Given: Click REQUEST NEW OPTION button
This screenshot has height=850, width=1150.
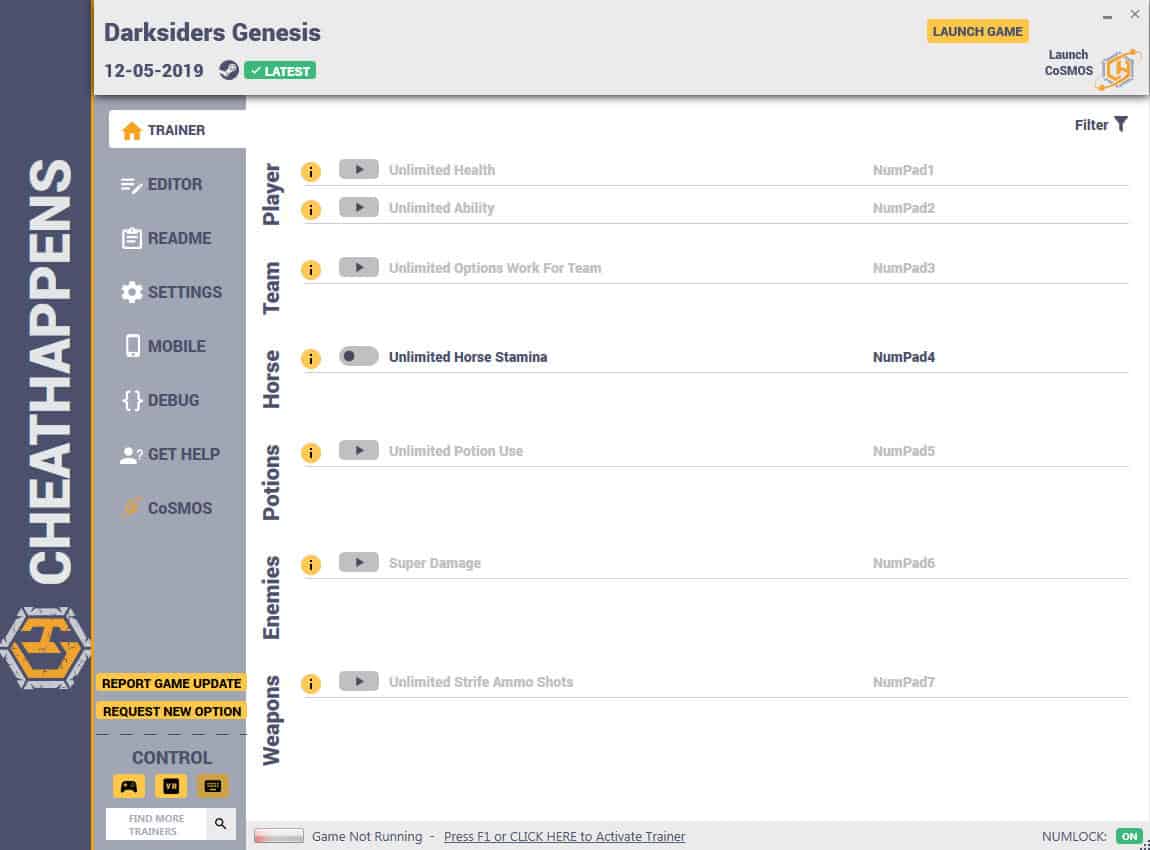Looking at the screenshot, I should click(171, 711).
